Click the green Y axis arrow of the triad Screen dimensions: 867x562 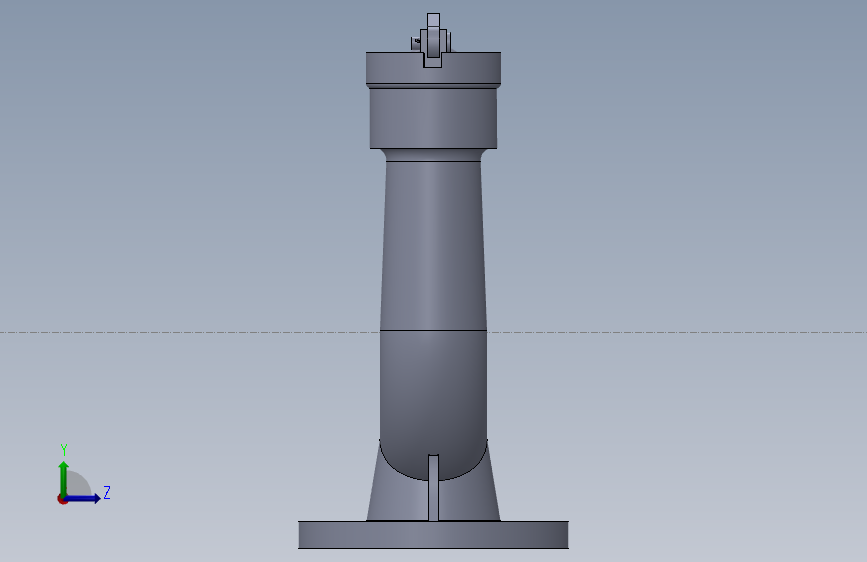pyautogui.click(x=64, y=478)
